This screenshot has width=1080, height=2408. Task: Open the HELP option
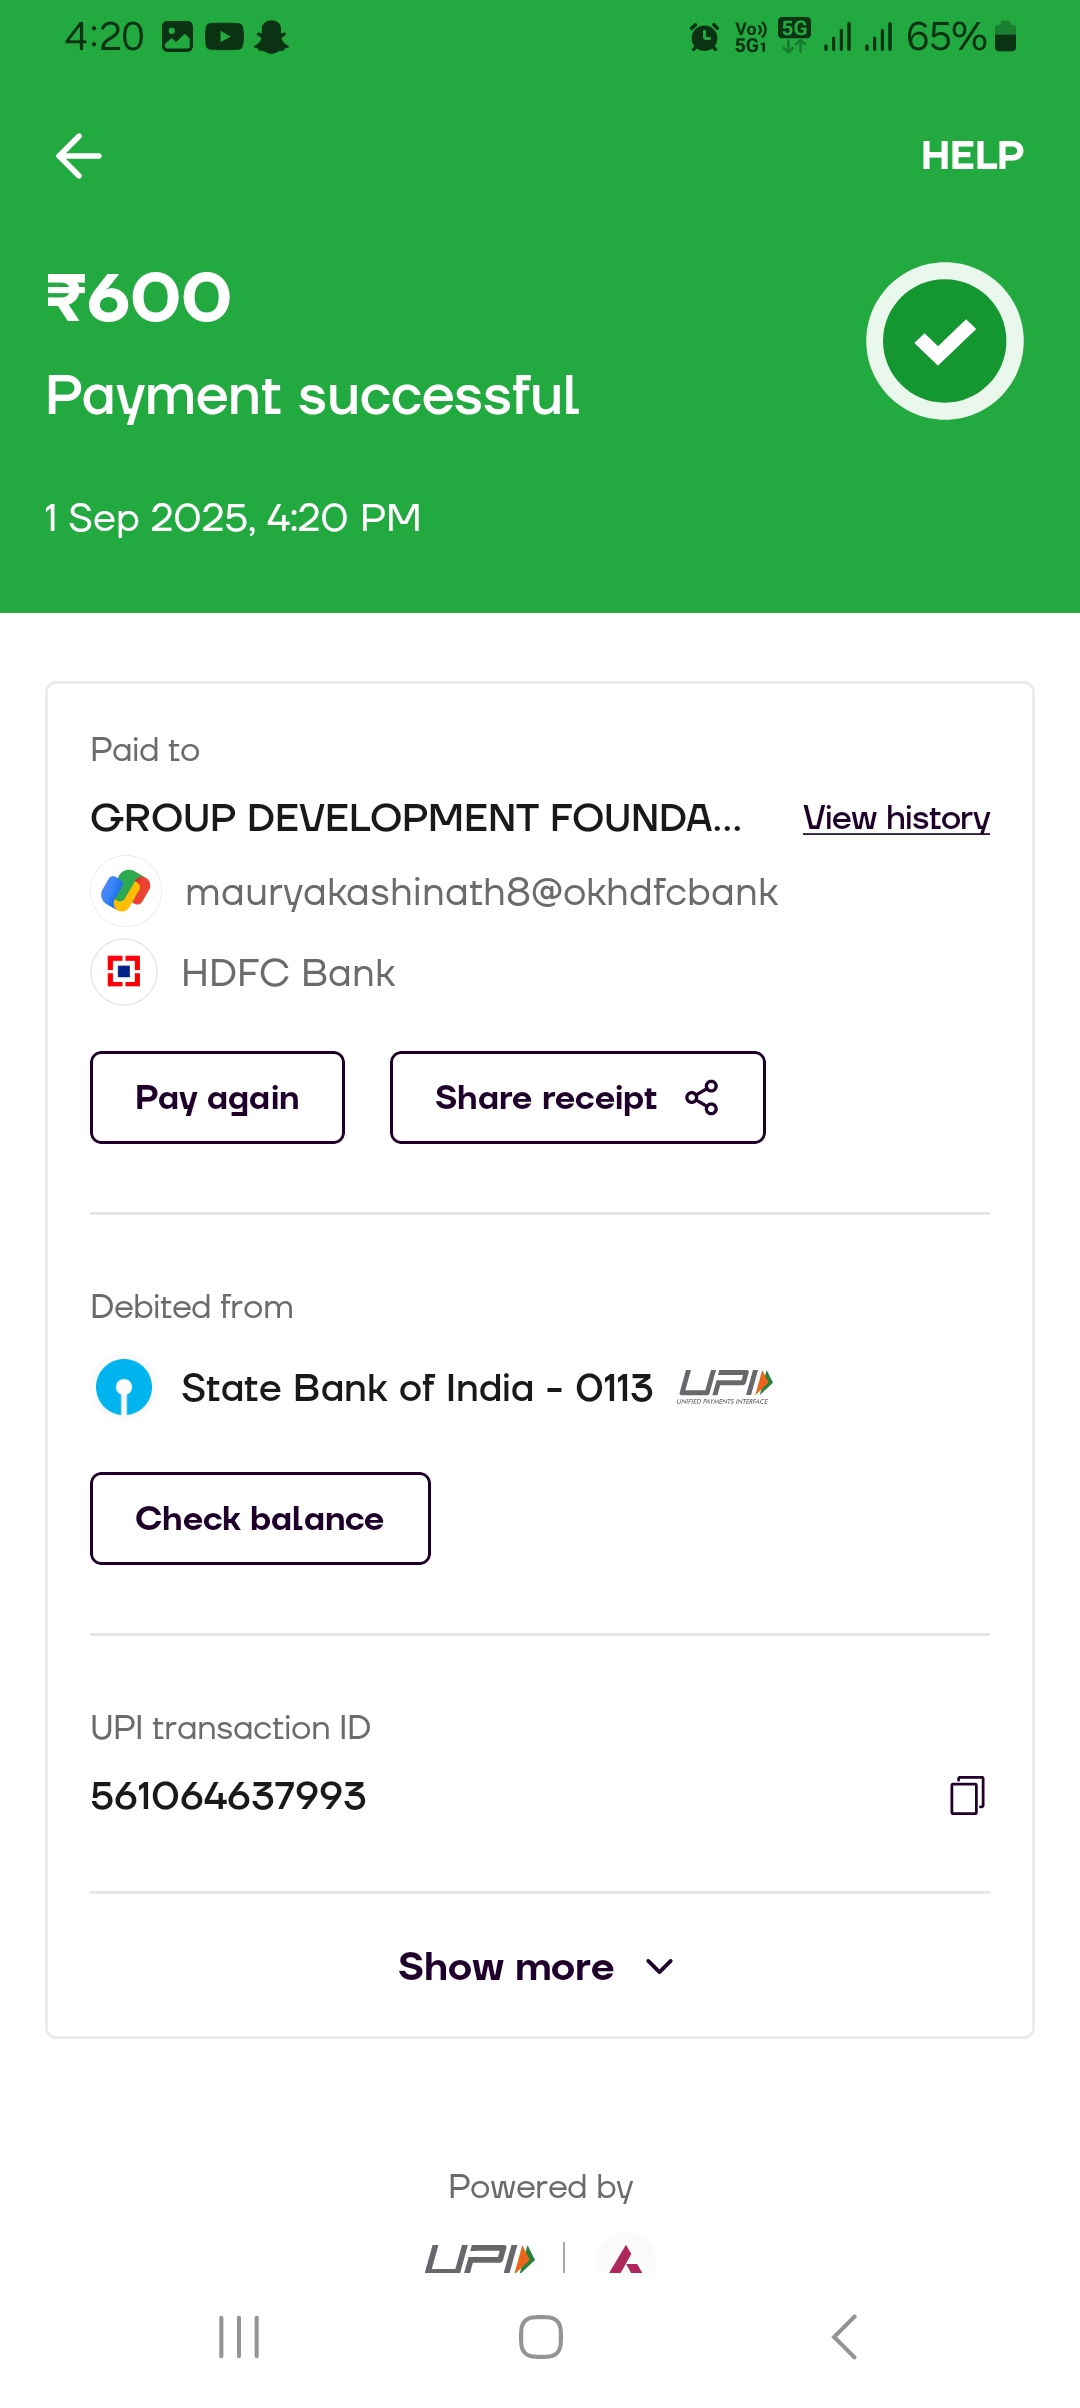click(971, 156)
